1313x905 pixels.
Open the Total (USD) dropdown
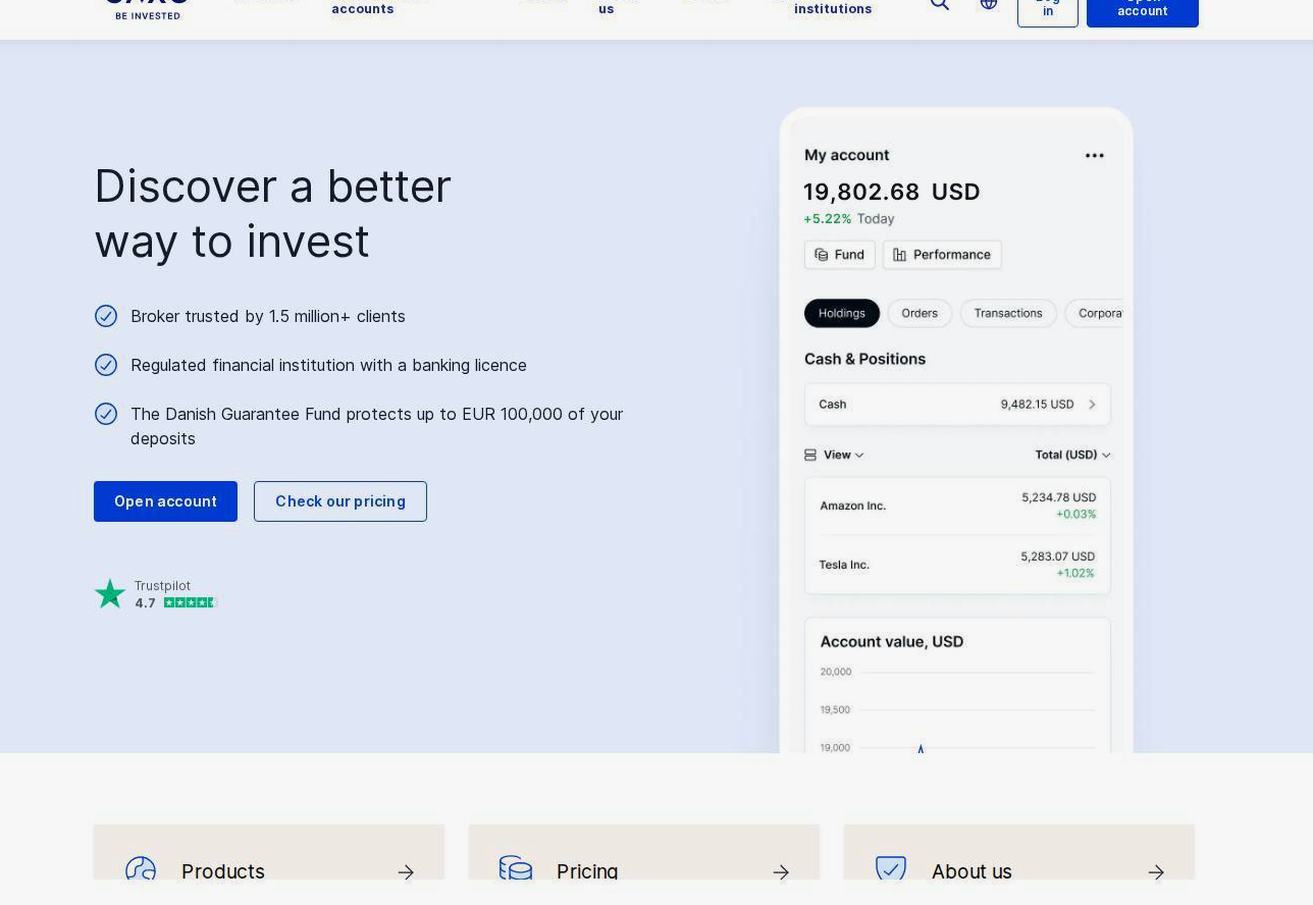point(1073,455)
